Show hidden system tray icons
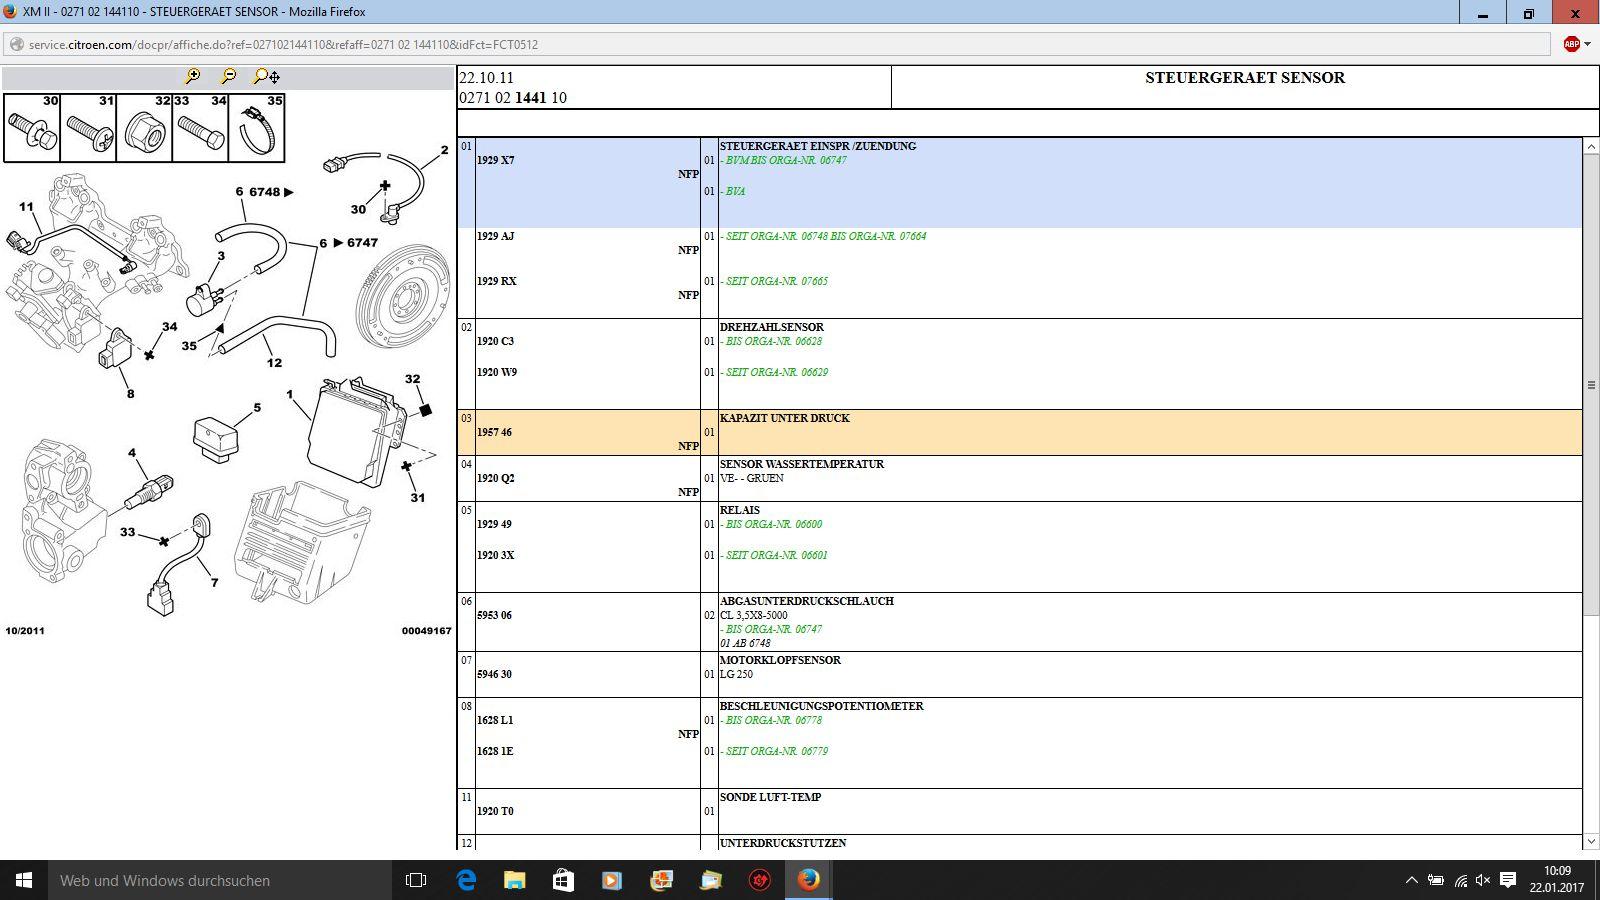This screenshot has height=900, width=1600. coord(1411,880)
